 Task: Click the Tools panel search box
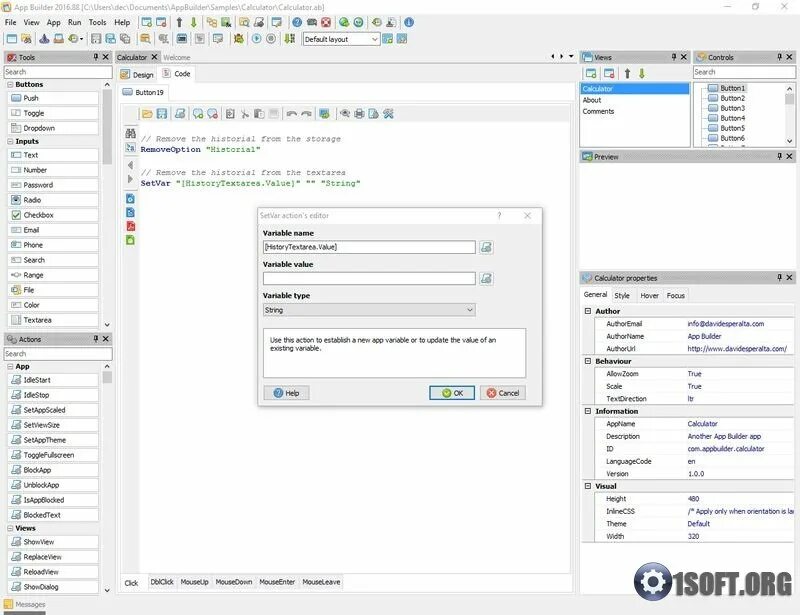(58, 72)
